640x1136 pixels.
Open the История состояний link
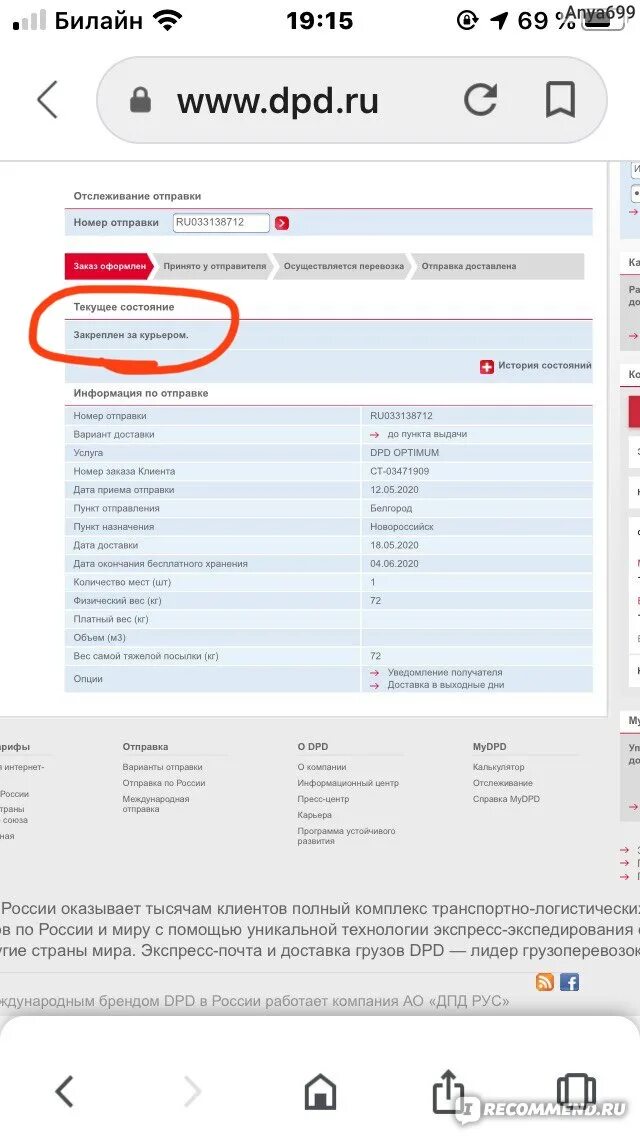544,366
